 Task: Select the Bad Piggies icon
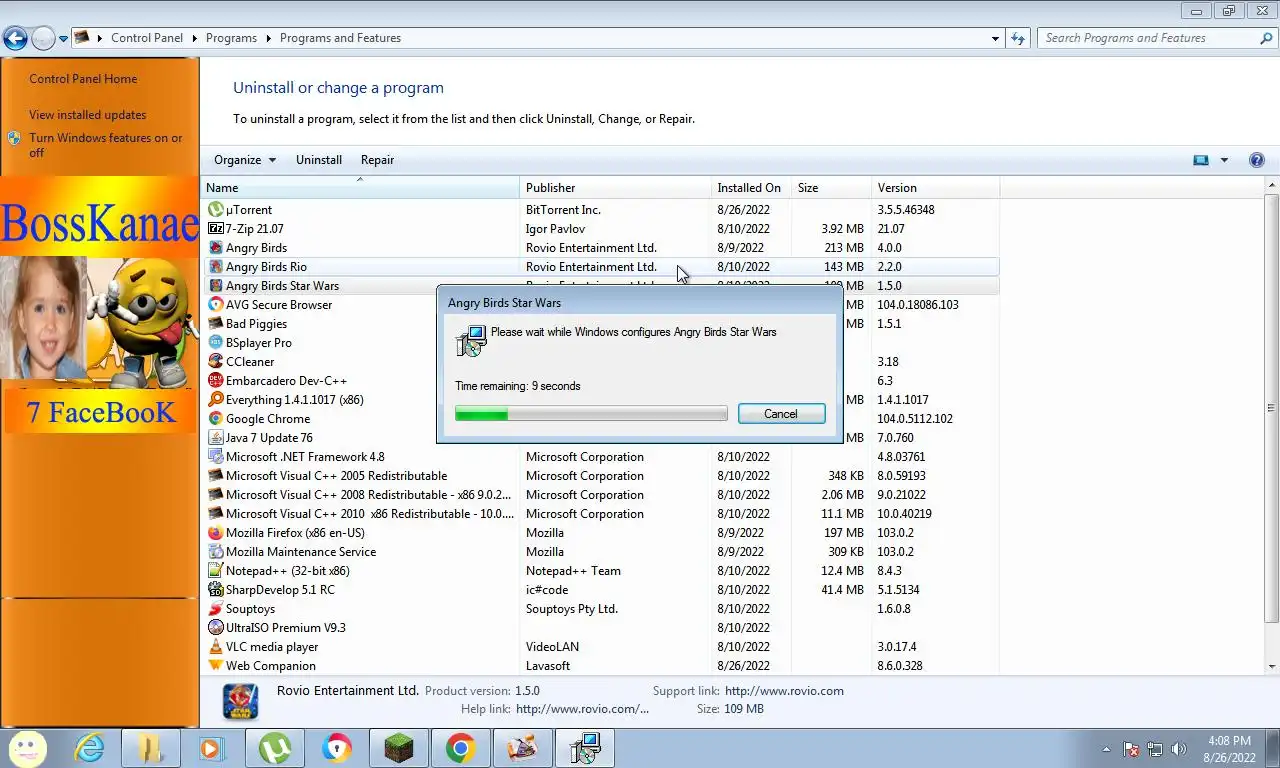click(x=216, y=324)
